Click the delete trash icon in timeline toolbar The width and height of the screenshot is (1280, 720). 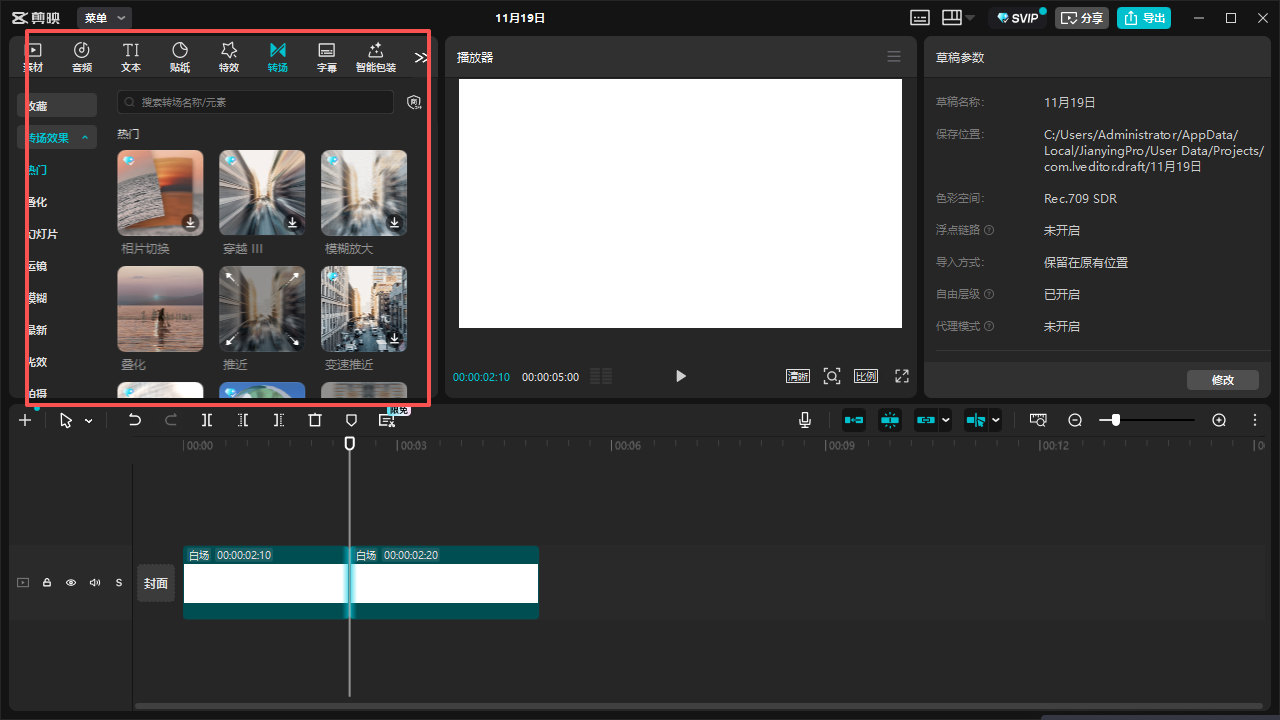pyautogui.click(x=315, y=421)
